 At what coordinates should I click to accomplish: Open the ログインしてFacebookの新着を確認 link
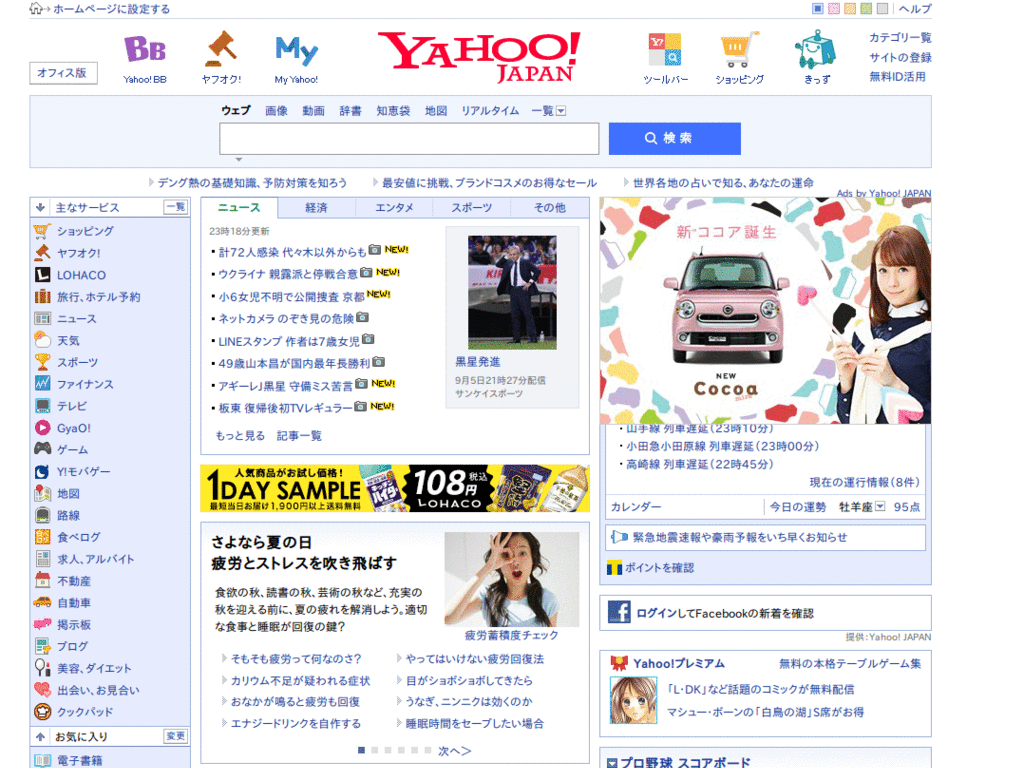pyautogui.click(x=725, y=613)
